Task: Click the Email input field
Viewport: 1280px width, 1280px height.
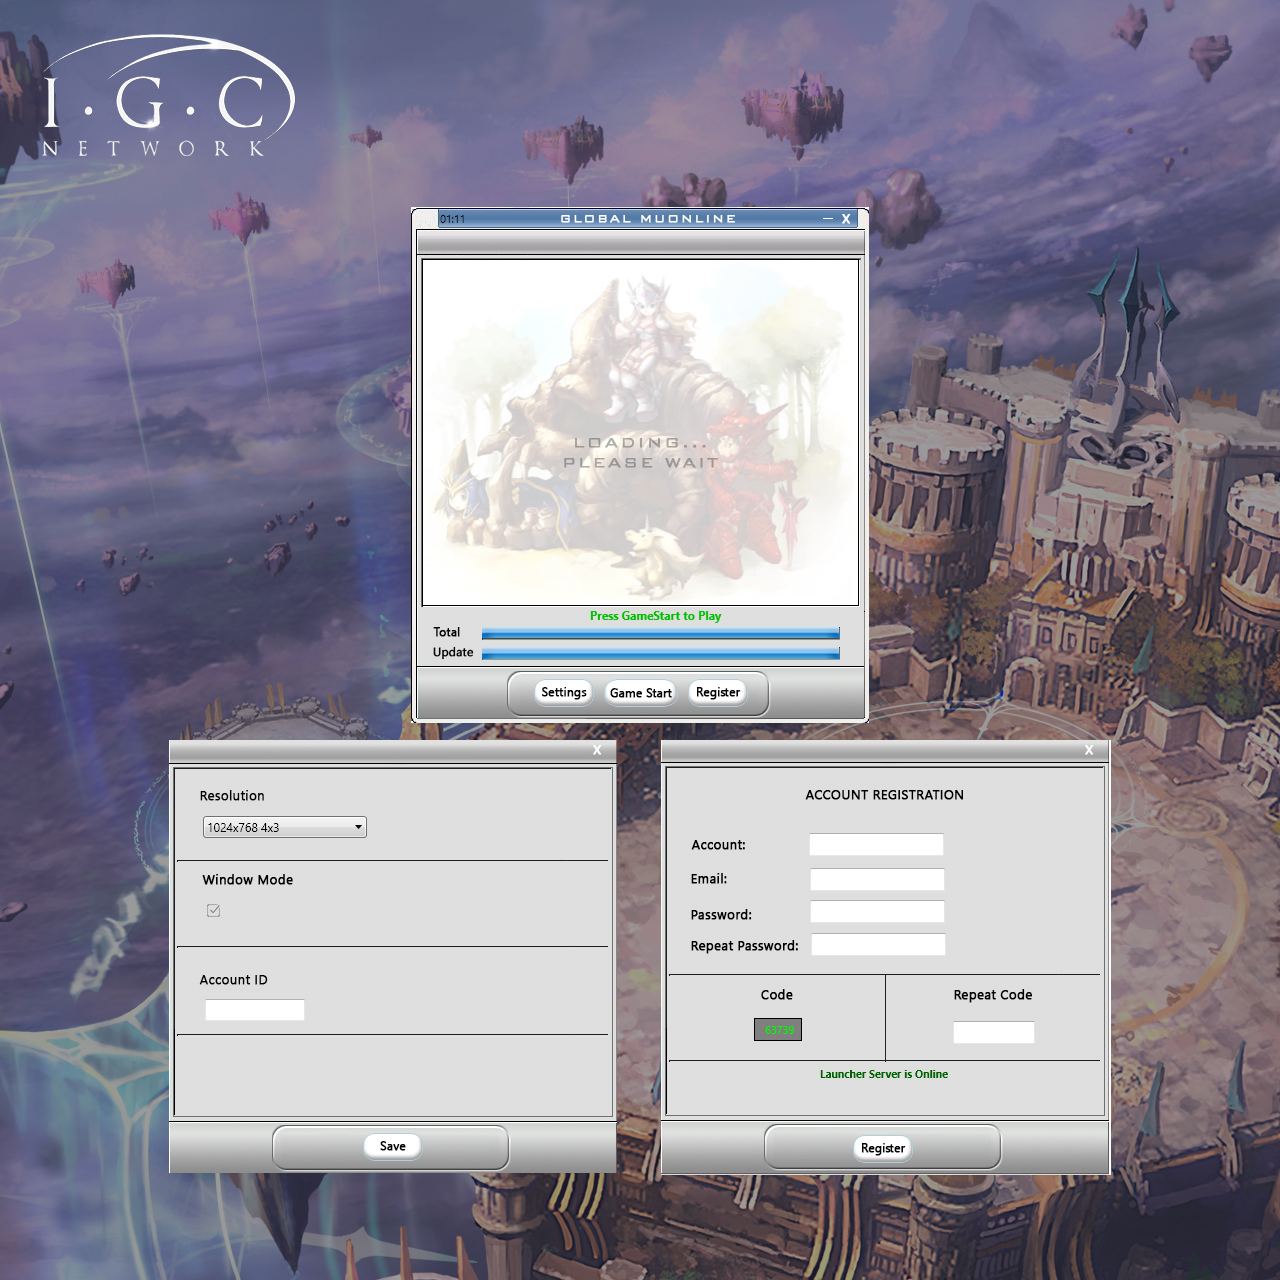Action: [877, 879]
